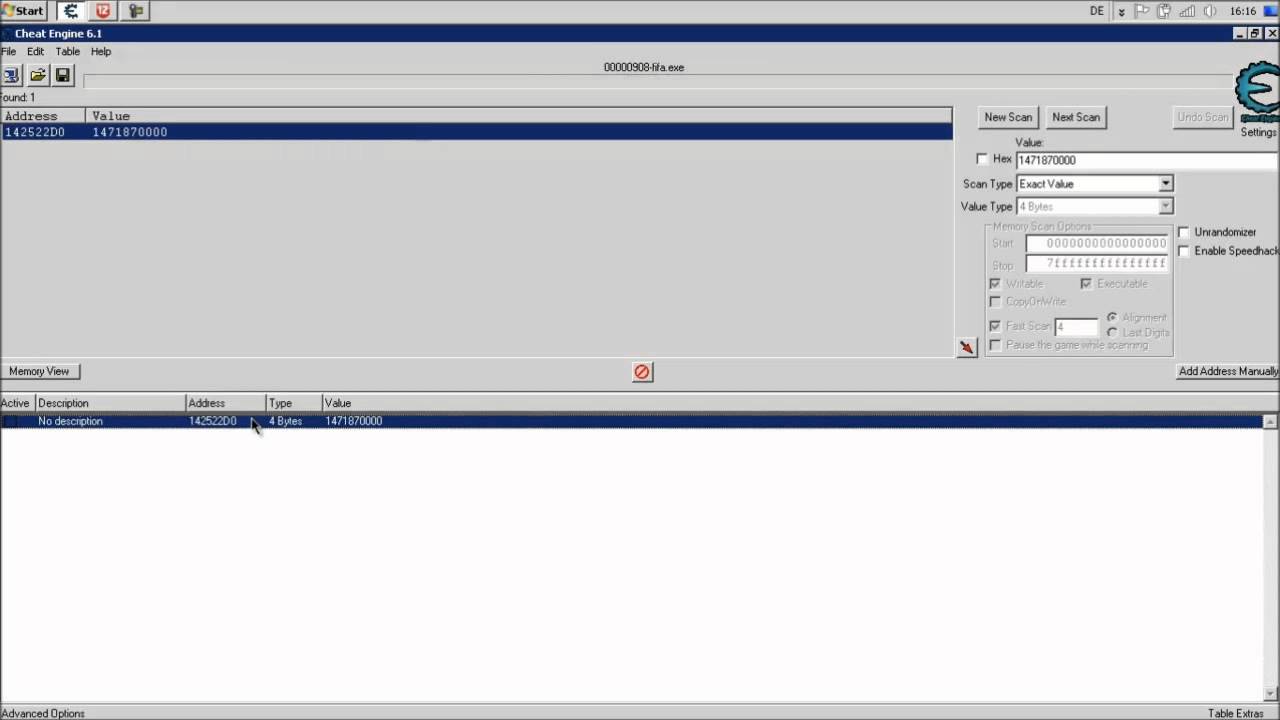Image resolution: width=1280 pixels, height=720 pixels.
Task: Click Value column header in address table
Action: click(x=800, y=403)
